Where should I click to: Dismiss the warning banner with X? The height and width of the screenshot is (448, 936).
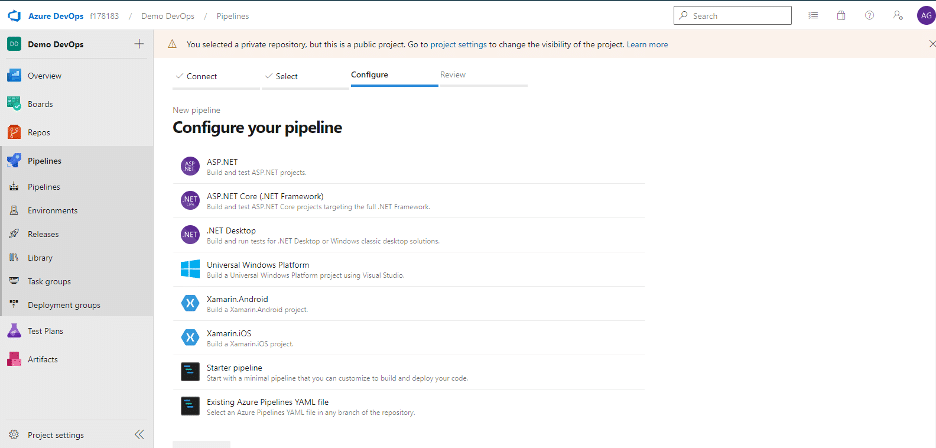[x=932, y=44]
